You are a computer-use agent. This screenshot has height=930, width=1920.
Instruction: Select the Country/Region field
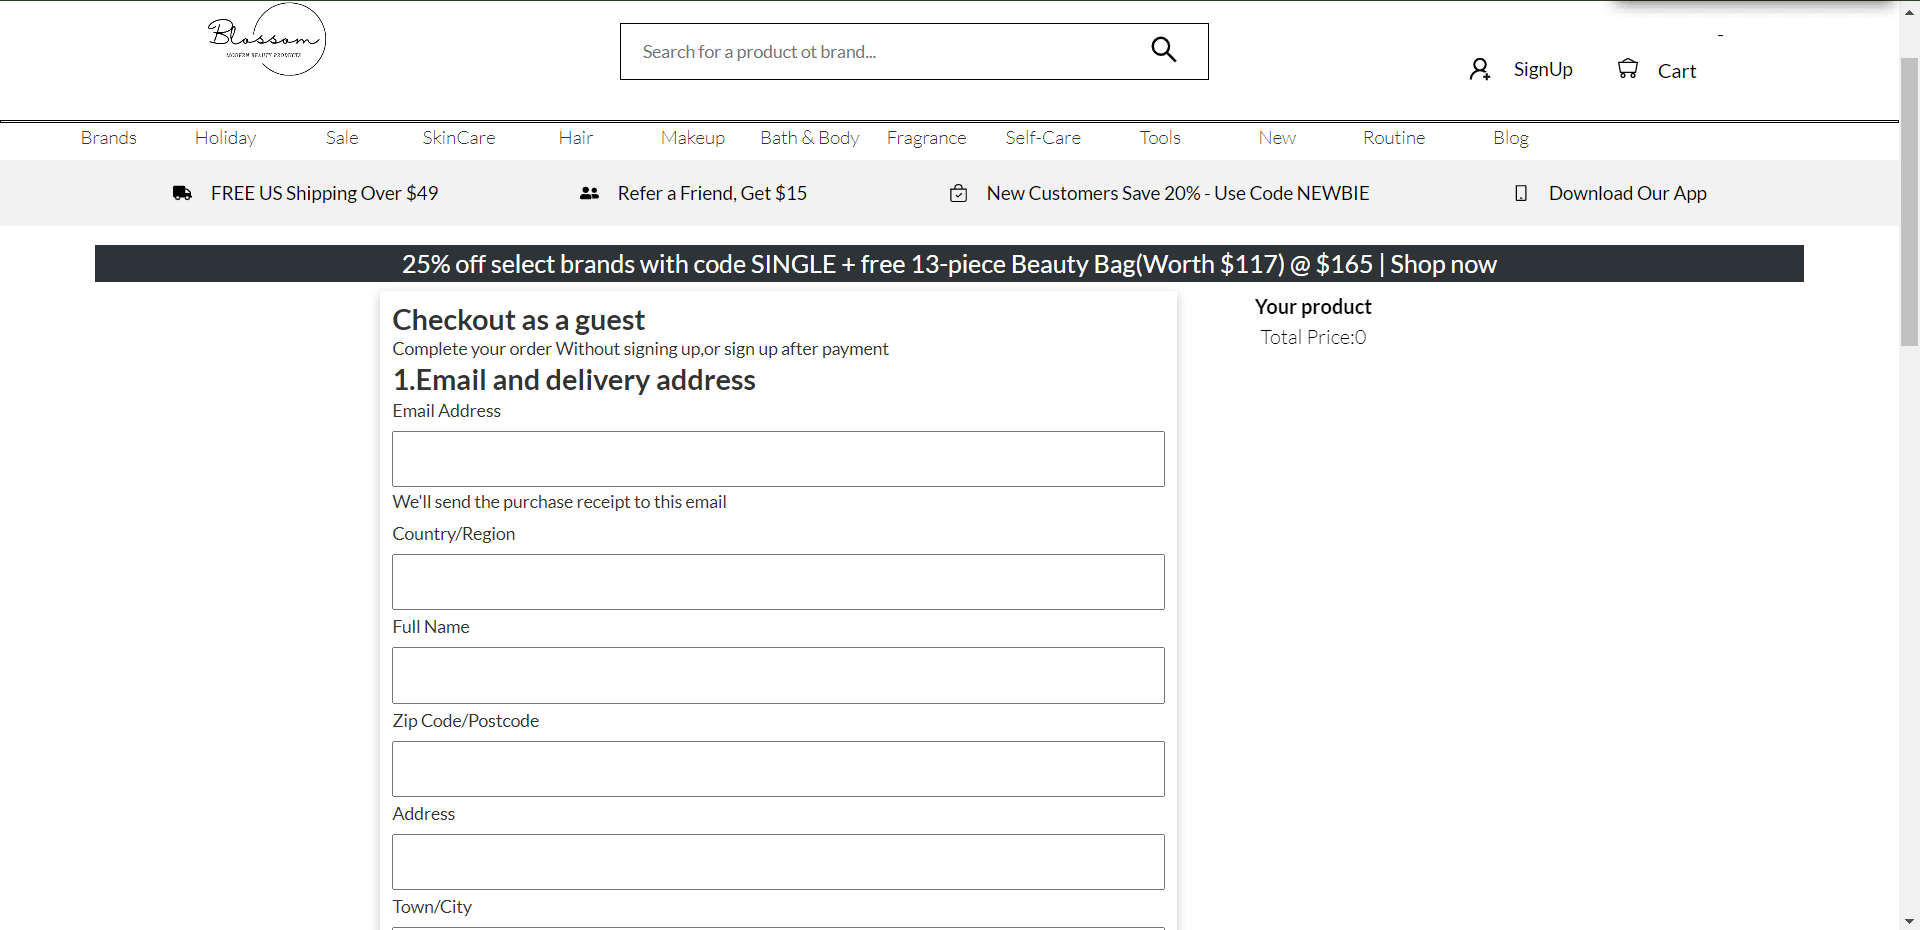pos(778,582)
